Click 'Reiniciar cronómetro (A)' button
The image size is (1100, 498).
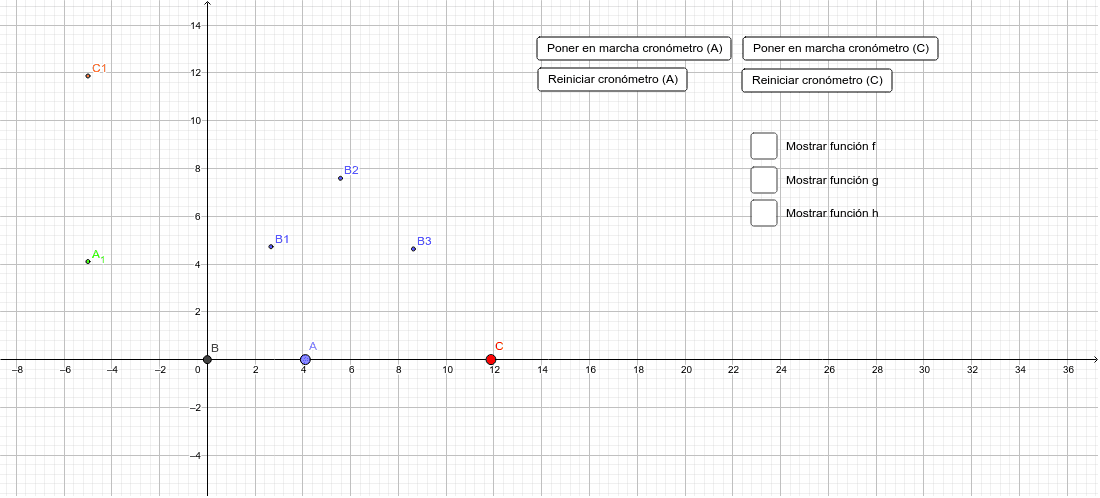(x=612, y=79)
